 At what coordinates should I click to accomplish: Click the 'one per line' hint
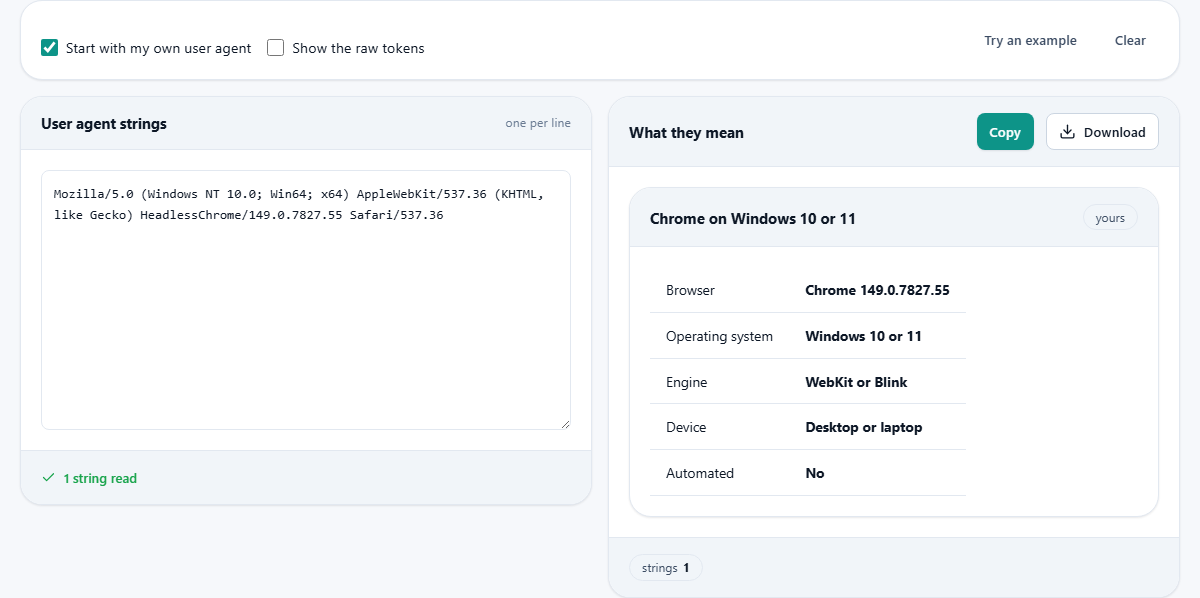pyautogui.click(x=538, y=123)
